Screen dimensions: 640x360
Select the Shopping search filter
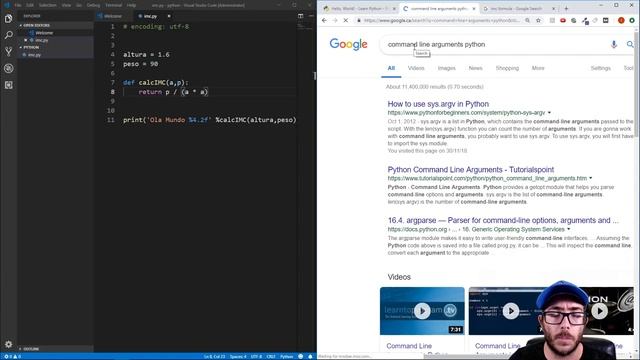coord(507,68)
